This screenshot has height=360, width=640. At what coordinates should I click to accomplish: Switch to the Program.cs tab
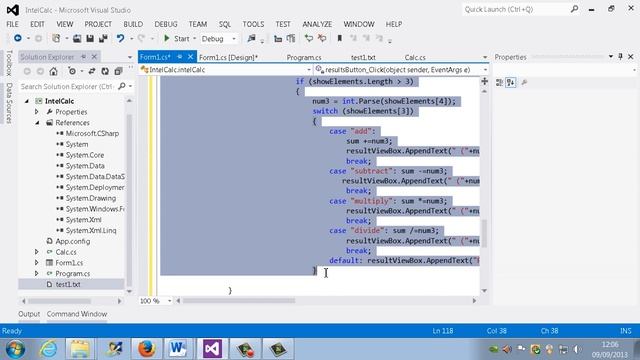point(304,58)
